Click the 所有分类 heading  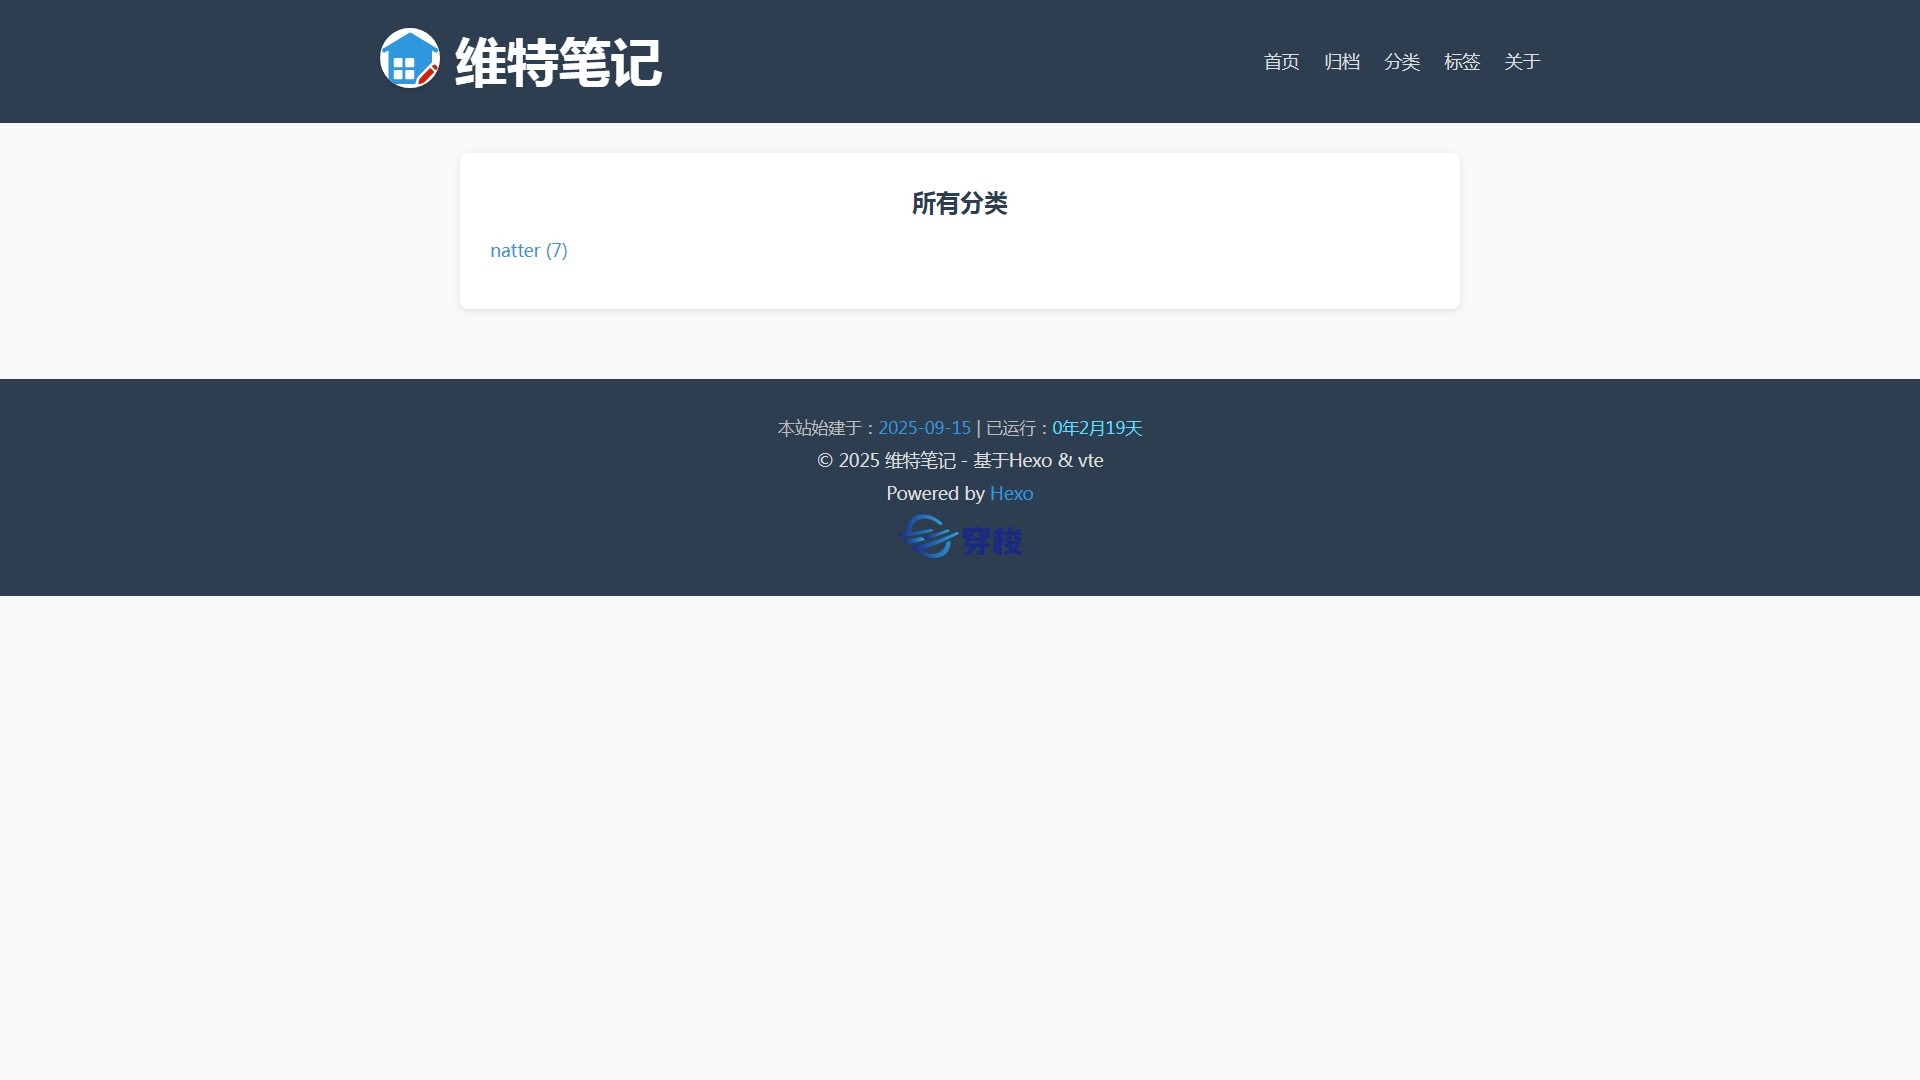point(959,204)
